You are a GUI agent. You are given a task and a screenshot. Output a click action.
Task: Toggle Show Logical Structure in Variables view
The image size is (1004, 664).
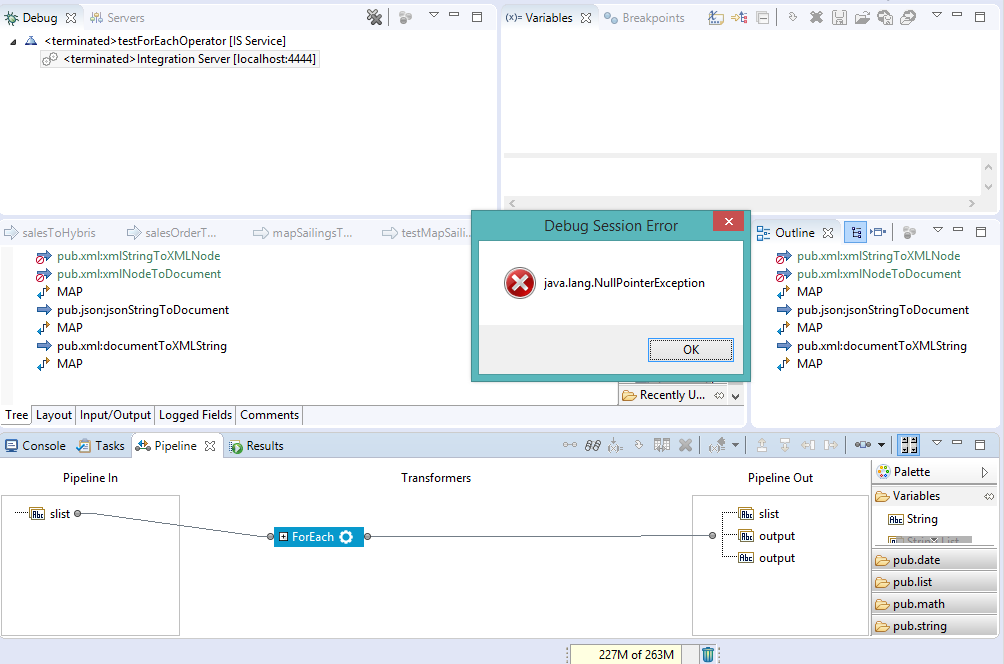[739, 18]
